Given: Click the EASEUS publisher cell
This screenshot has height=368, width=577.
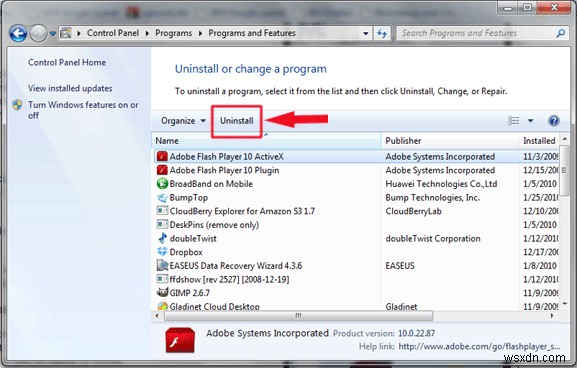Looking at the screenshot, I should coord(400,266).
